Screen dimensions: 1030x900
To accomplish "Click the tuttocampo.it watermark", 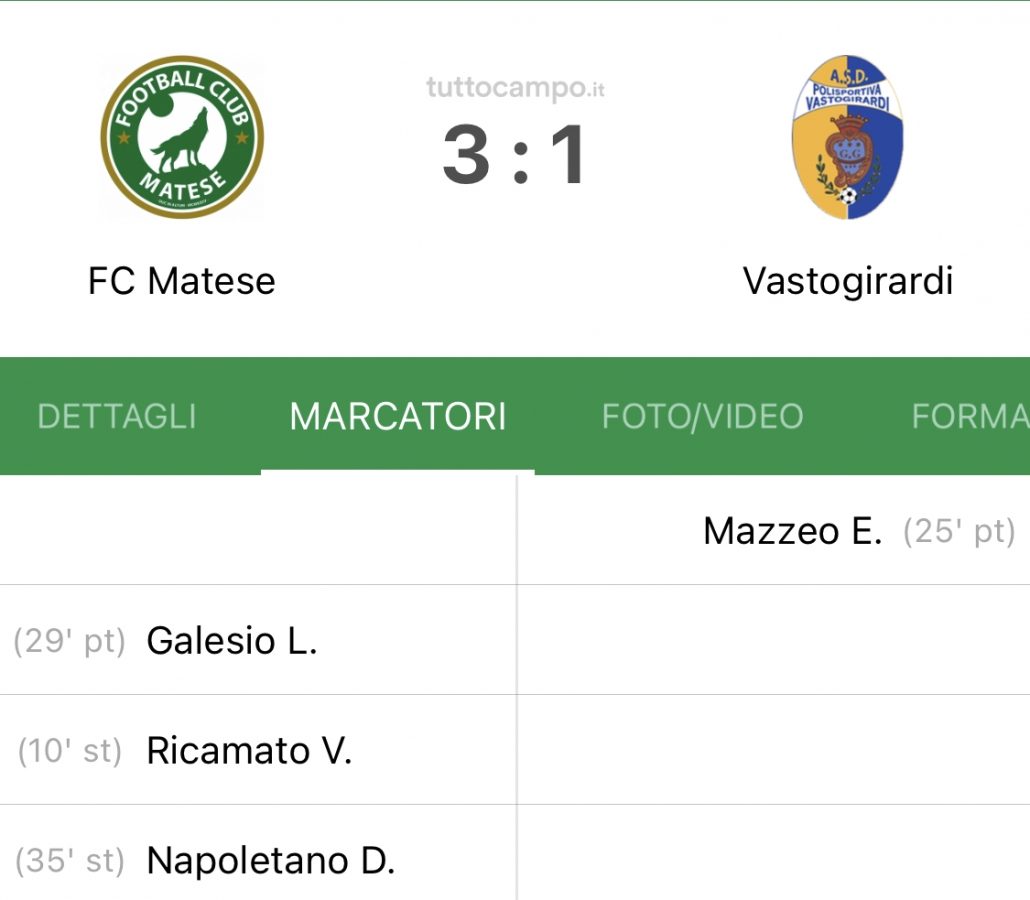I will pyautogui.click(x=515, y=87).
